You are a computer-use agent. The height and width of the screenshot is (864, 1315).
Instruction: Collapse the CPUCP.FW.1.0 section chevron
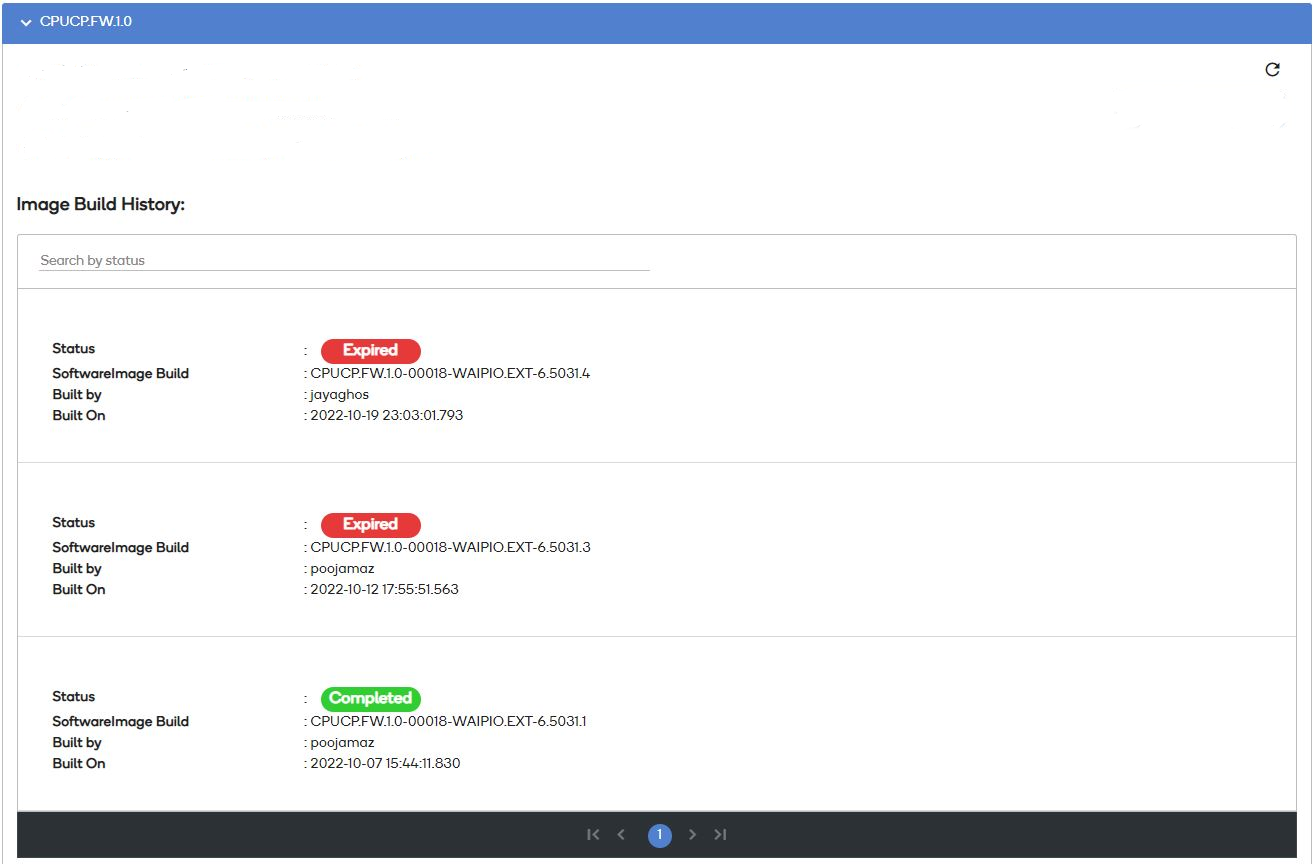[26, 22]
